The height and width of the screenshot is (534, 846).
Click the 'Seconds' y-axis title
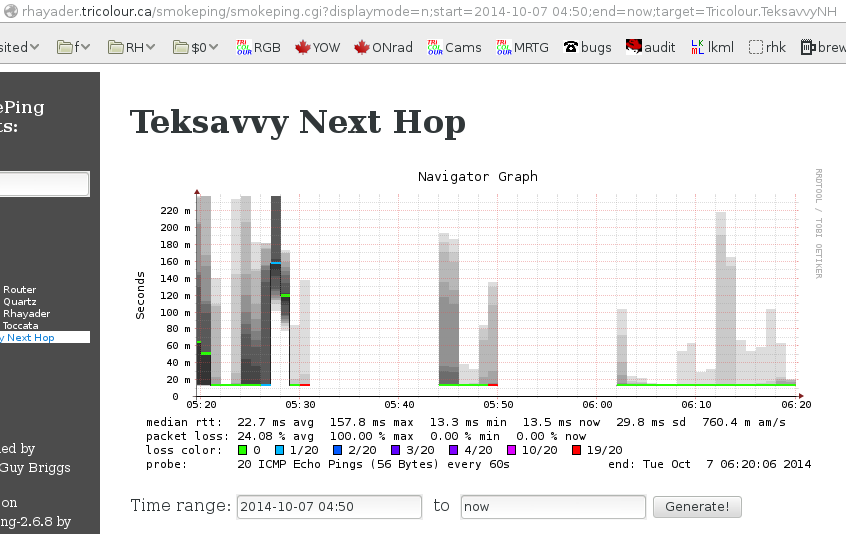(x=140, y=296)
